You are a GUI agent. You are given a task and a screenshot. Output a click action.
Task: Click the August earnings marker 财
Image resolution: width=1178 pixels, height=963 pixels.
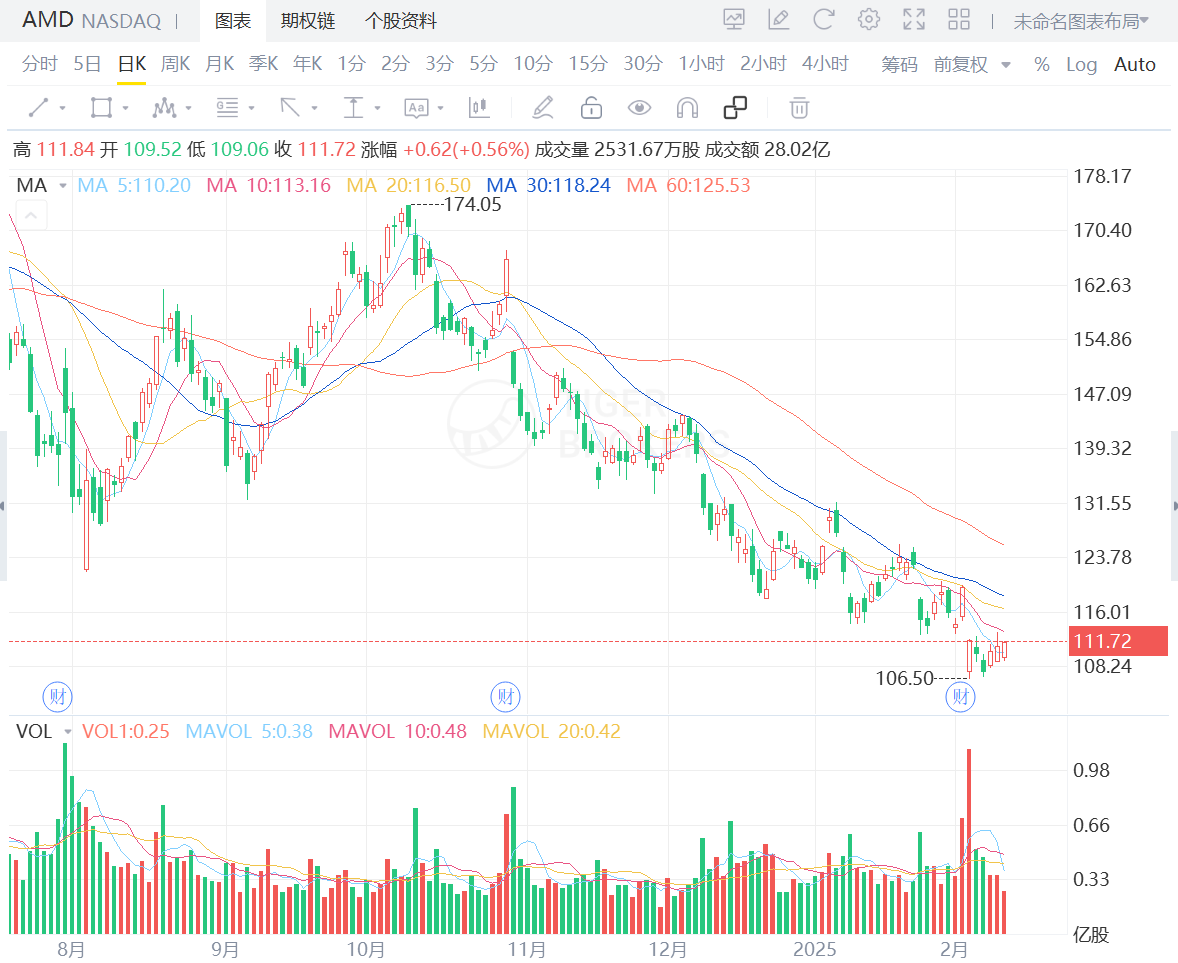[58, 696]
